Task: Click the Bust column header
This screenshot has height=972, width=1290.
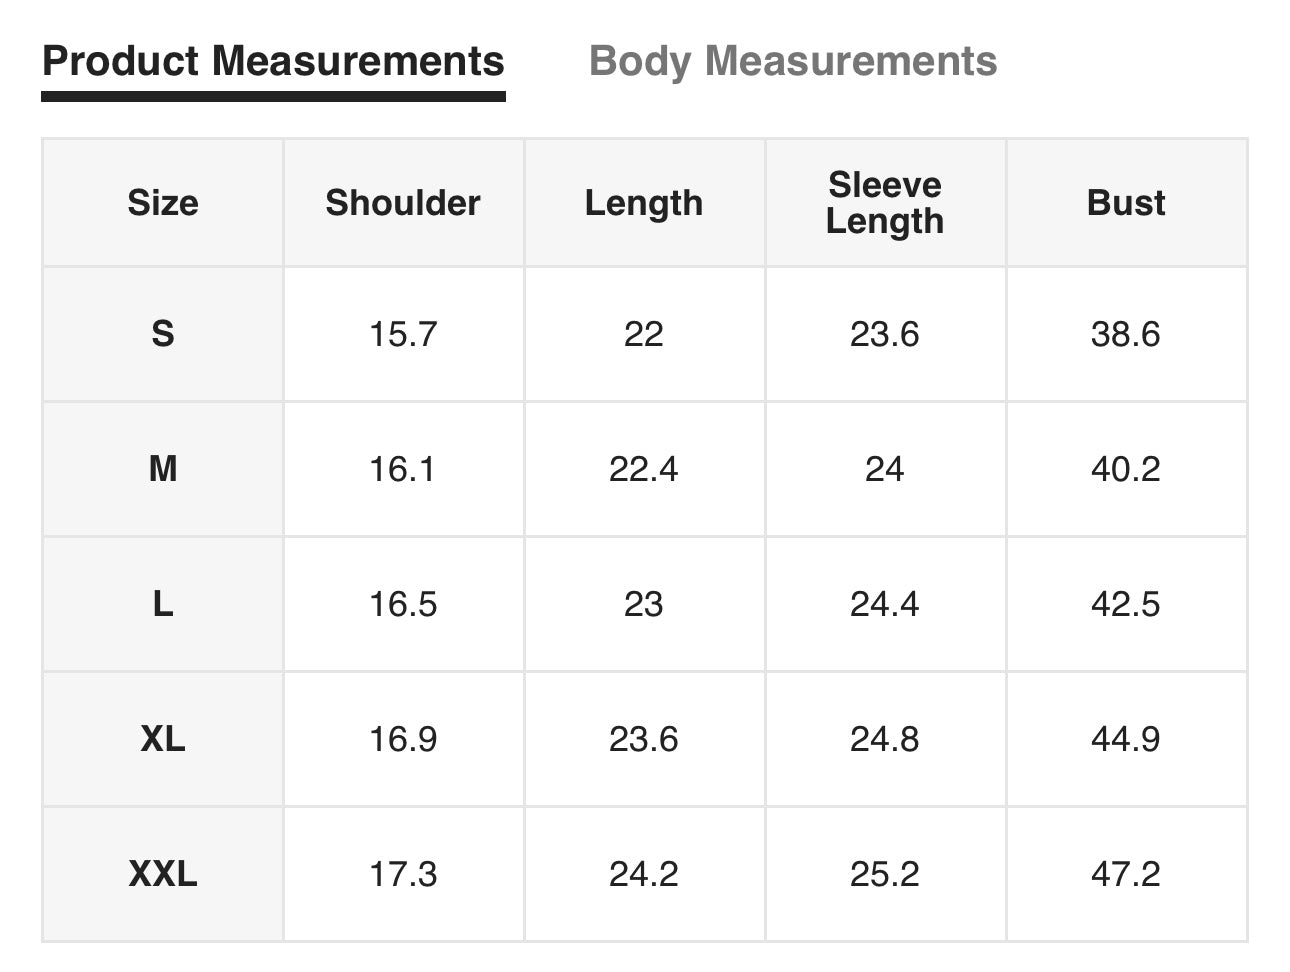Action: tap(1126, 203)
